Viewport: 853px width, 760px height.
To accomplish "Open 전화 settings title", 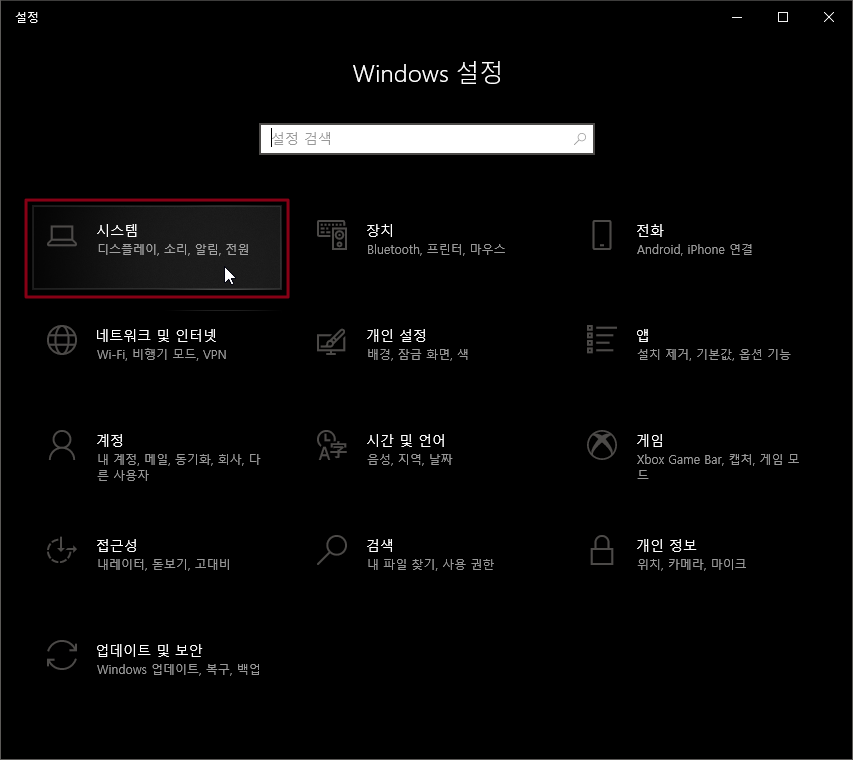I will 650,230.
